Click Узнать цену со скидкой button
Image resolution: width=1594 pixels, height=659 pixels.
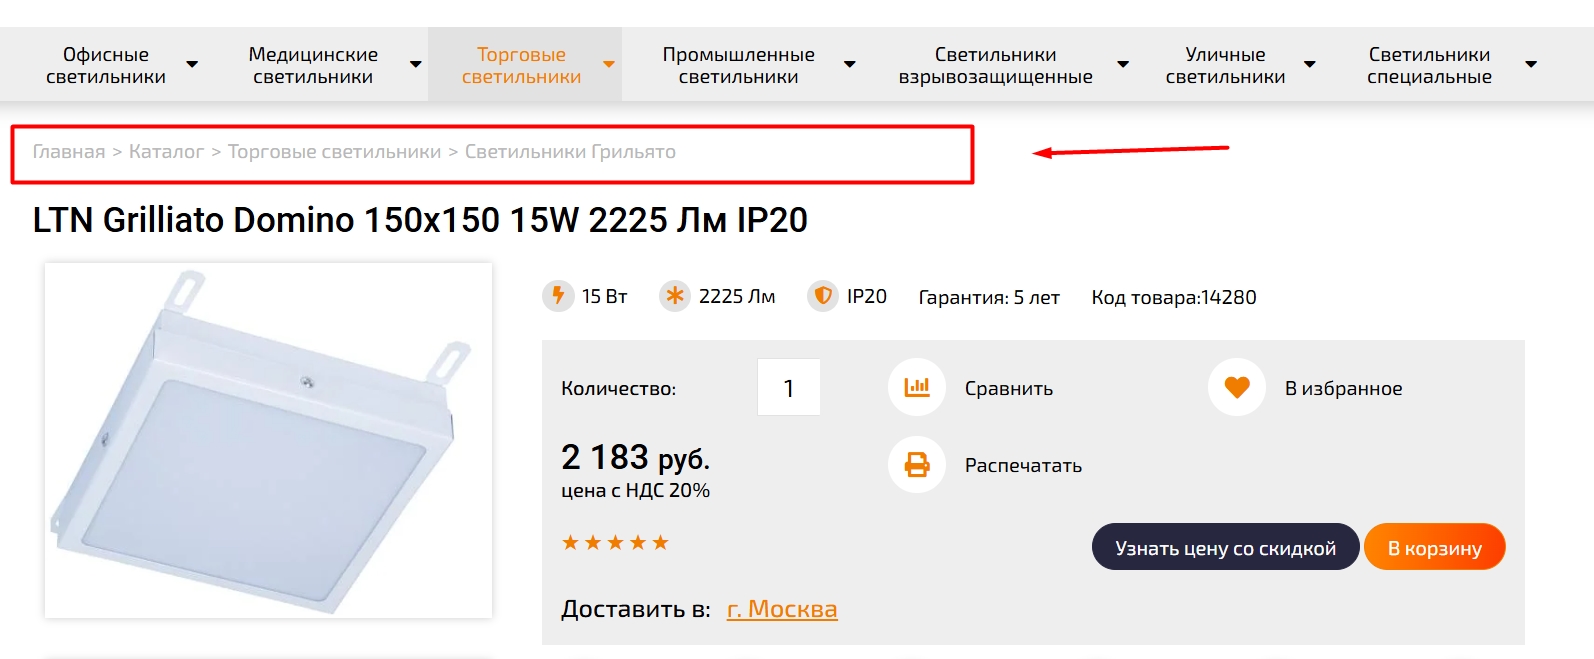pyautogui.click(x=1225, y=547)
